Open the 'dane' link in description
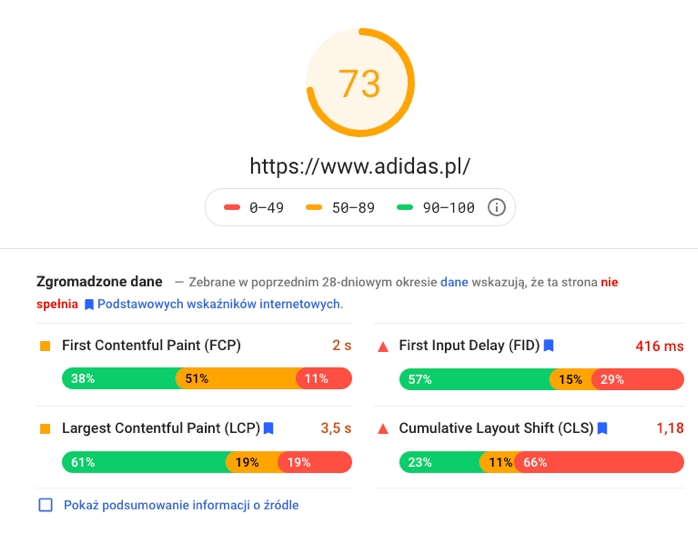 [x=454, y=282]
